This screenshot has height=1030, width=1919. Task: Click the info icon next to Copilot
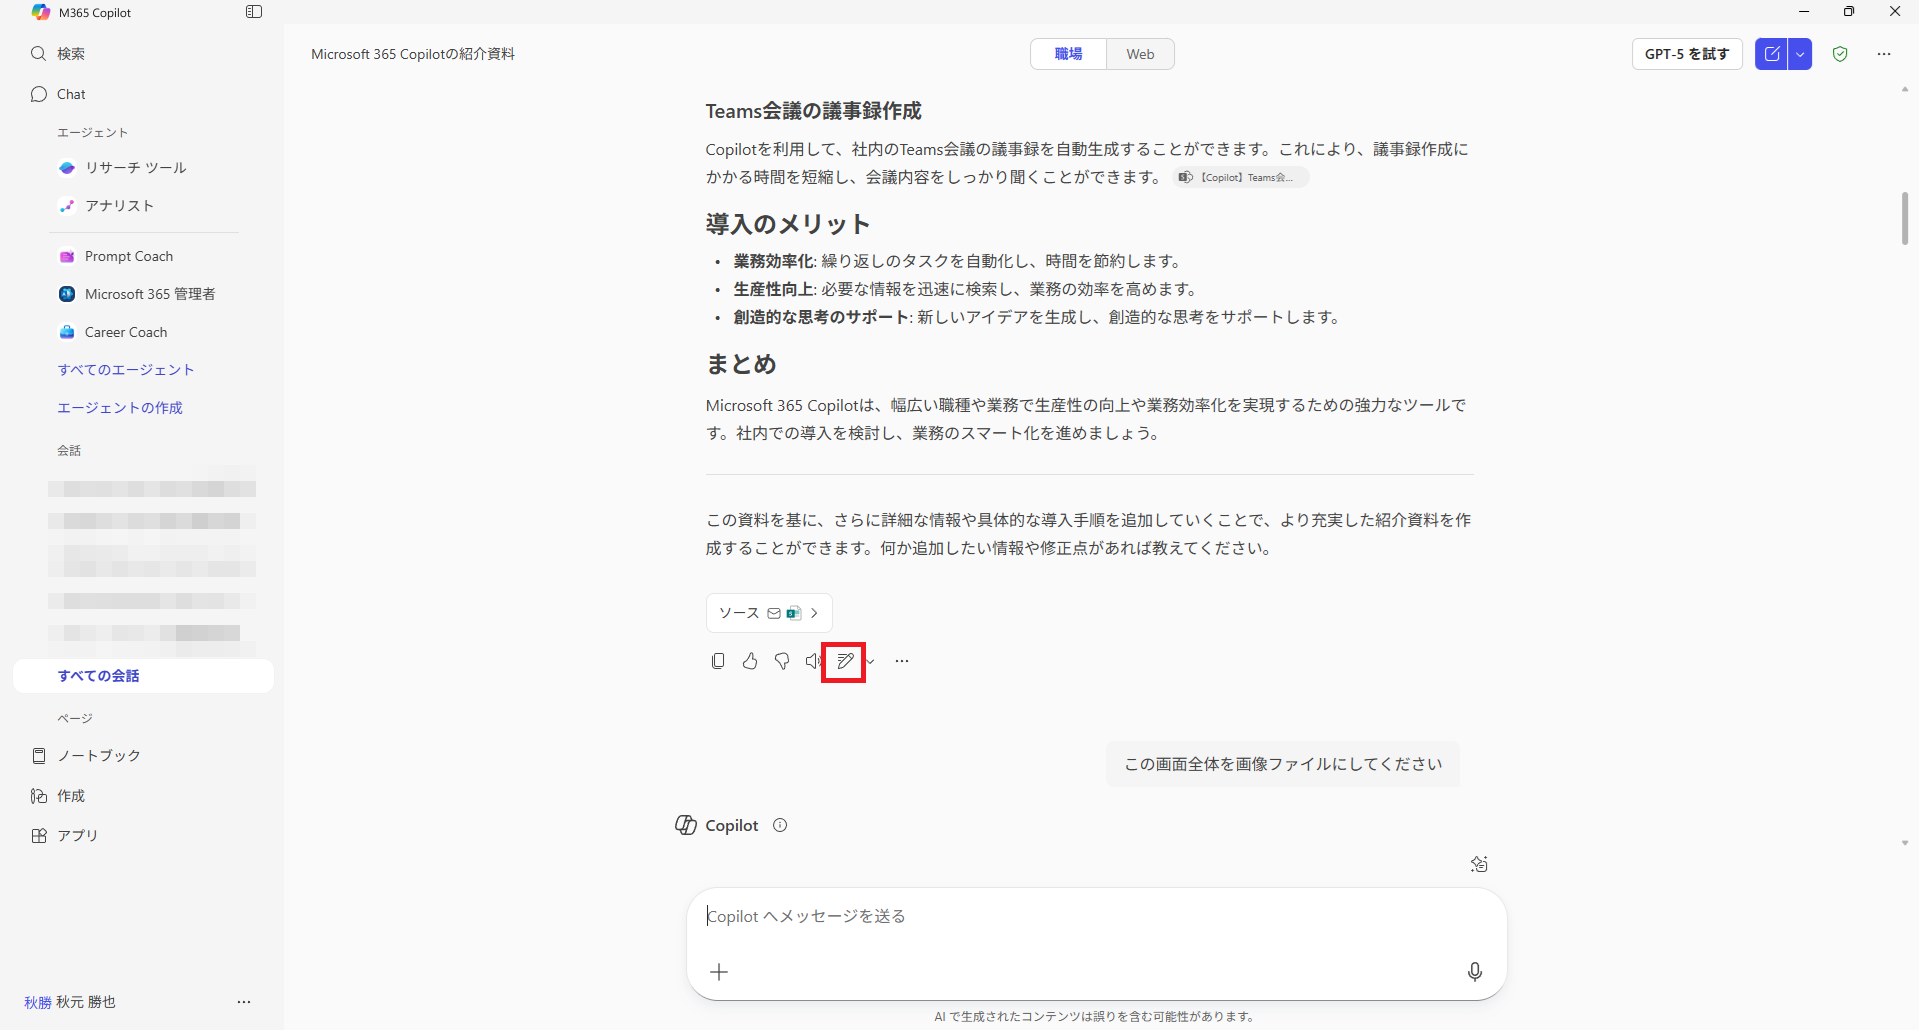(x=780, y=825)
